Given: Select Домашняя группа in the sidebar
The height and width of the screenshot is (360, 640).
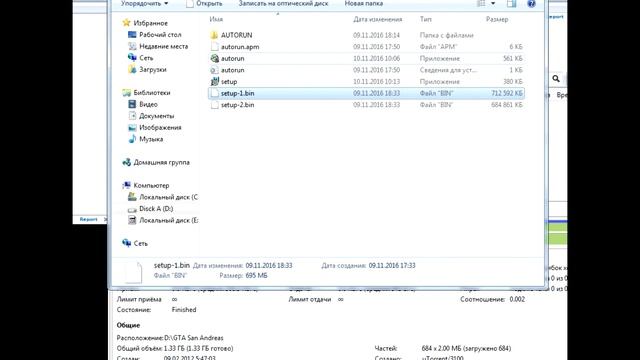Looking at the screenshot, I should [x=162, y=162].
